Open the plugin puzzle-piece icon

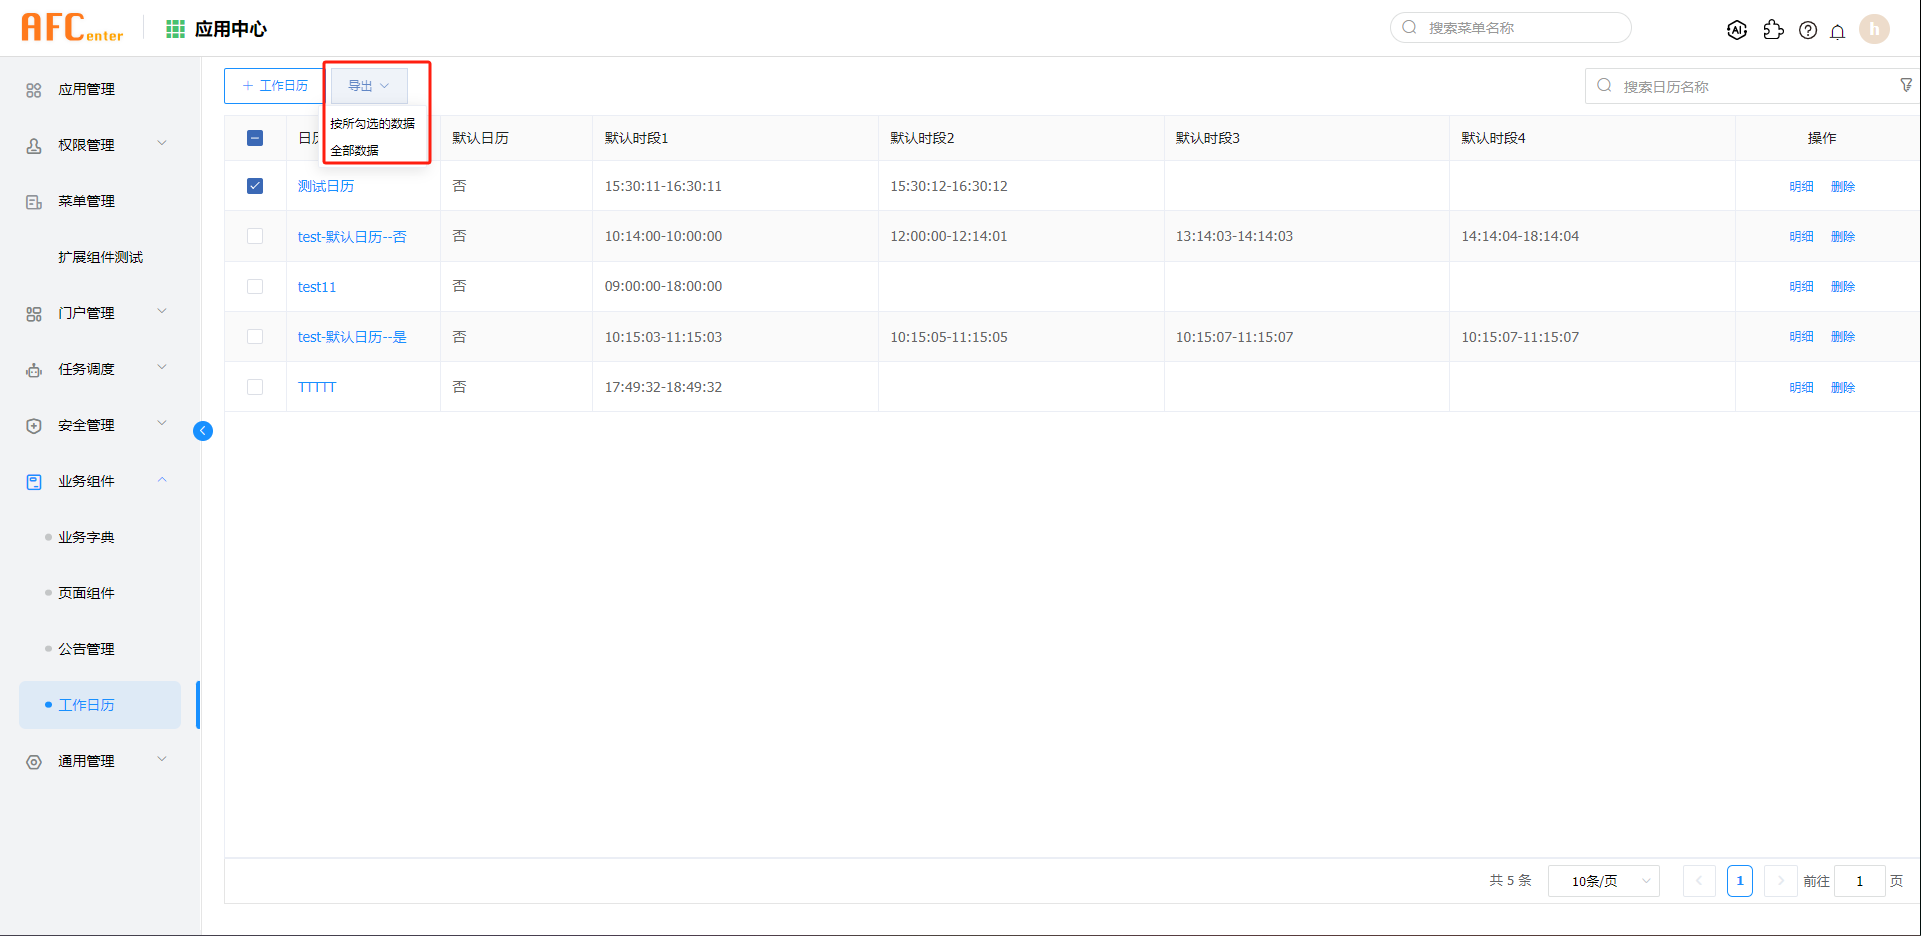pos(1773,30)
